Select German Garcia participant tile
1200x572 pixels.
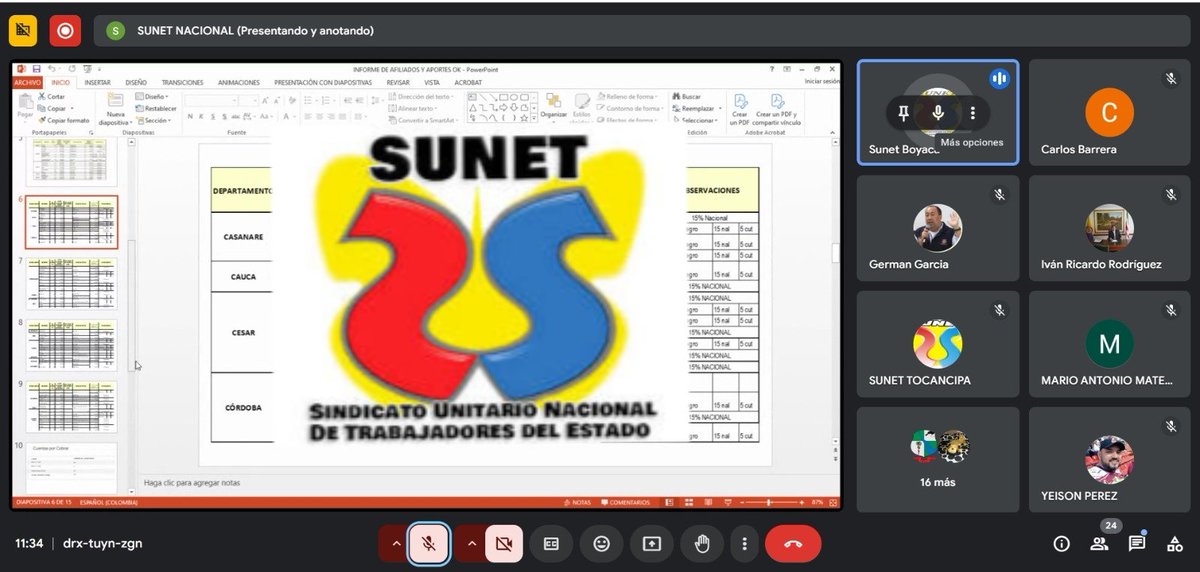click(x=938, y=228)
